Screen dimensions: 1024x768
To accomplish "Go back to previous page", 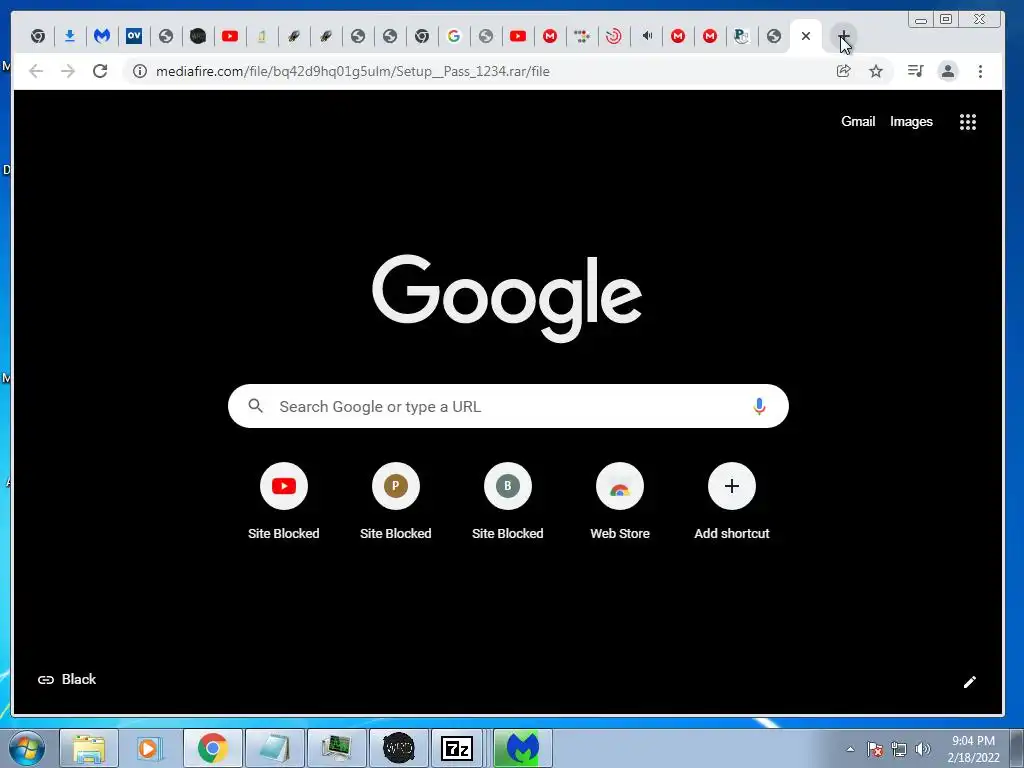I will tap(36, 71).
